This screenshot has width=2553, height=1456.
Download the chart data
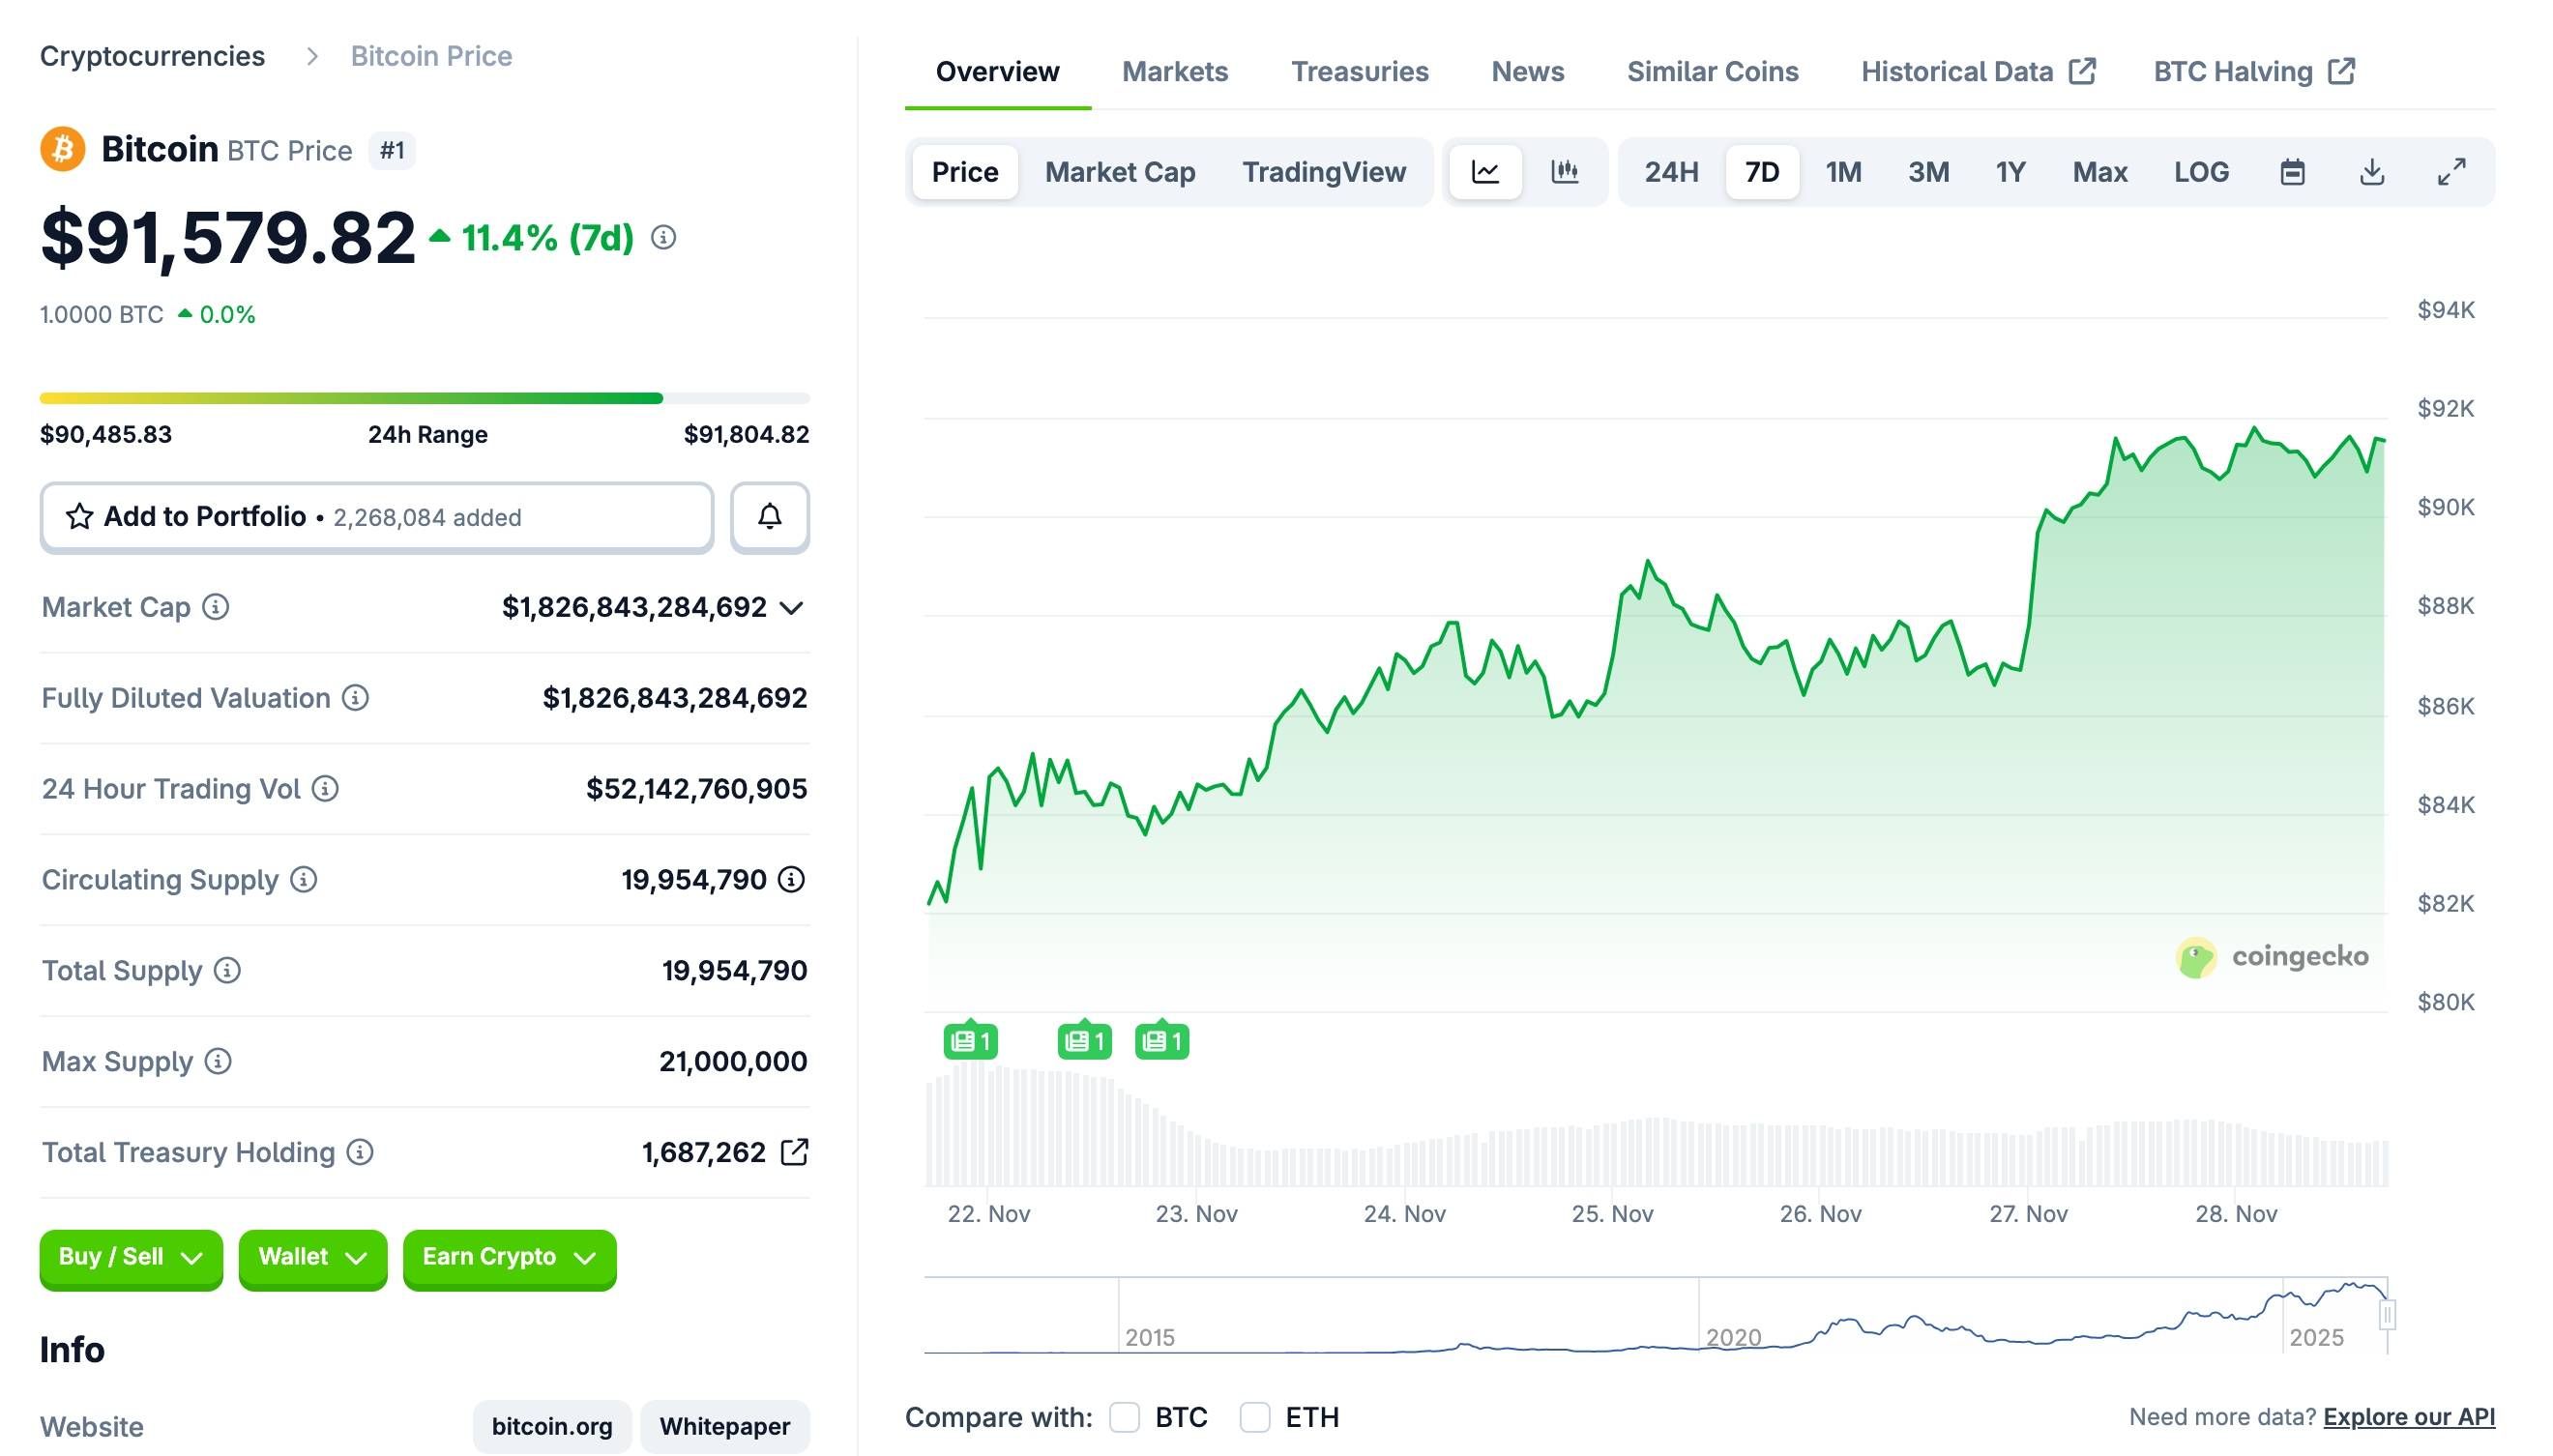coord(2371,171)
